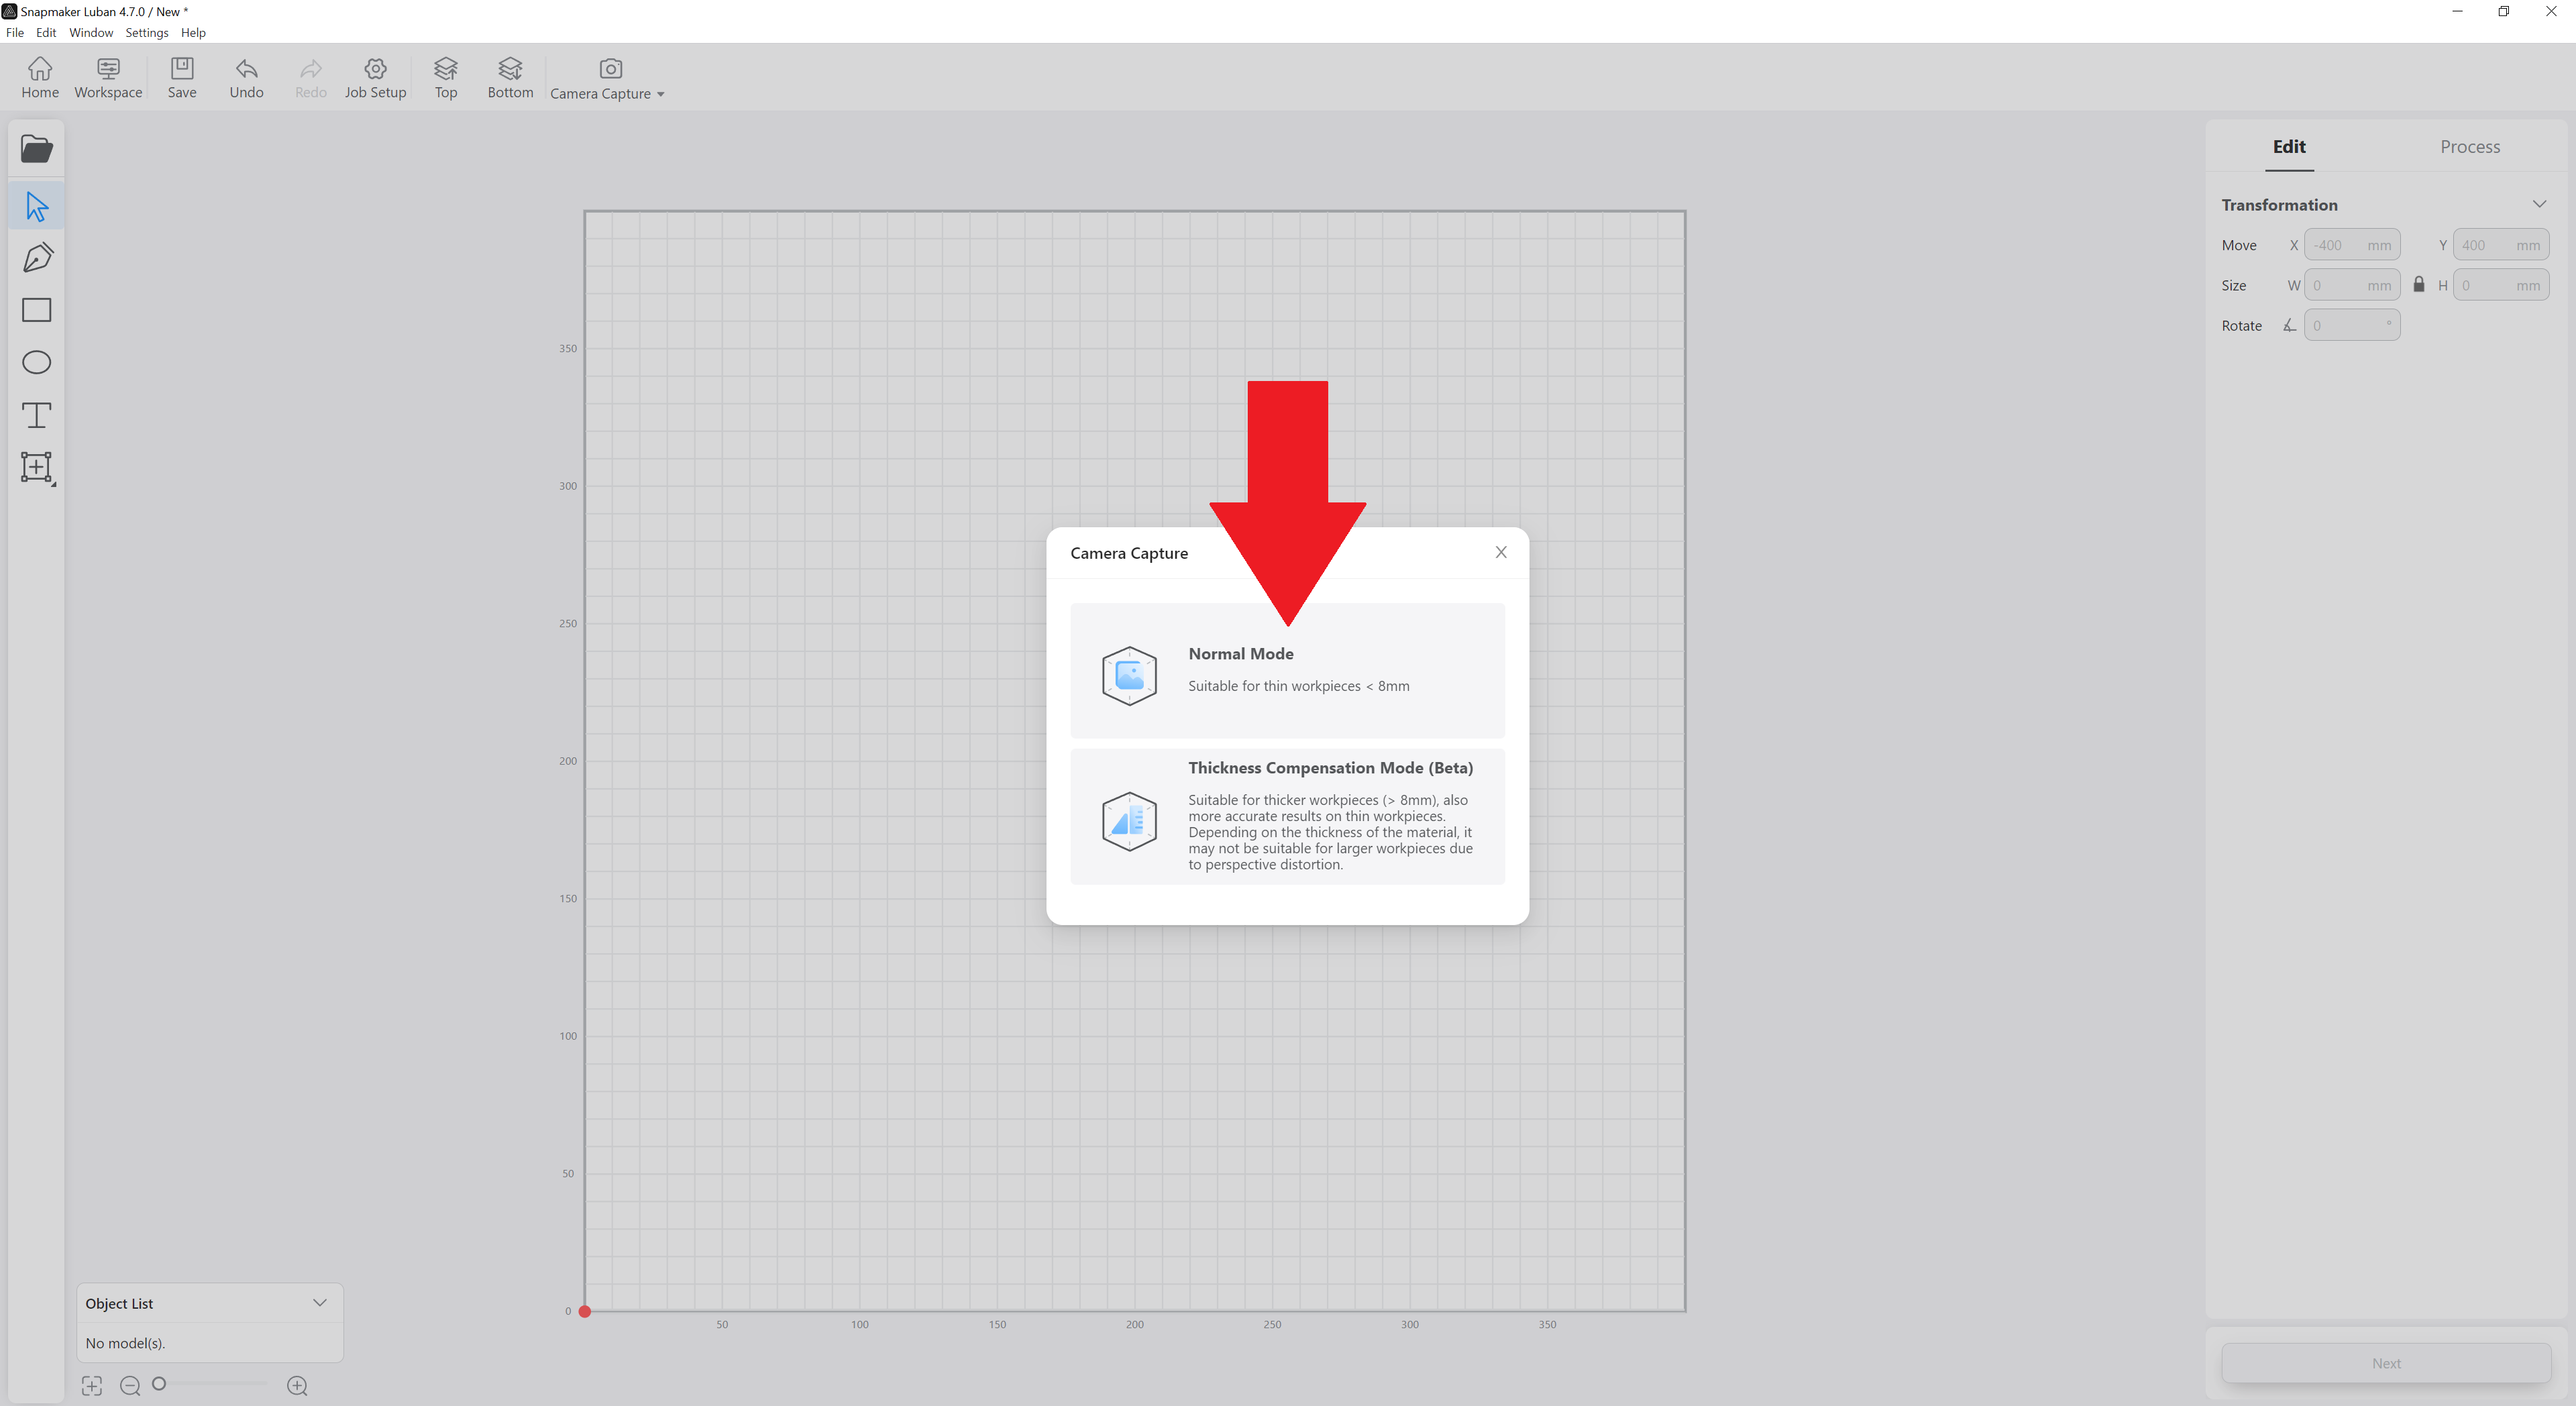The width and height of the screenshot is (2576, 1406).
Task: Collapse the Object List panel
Action: pos(320,1302)
